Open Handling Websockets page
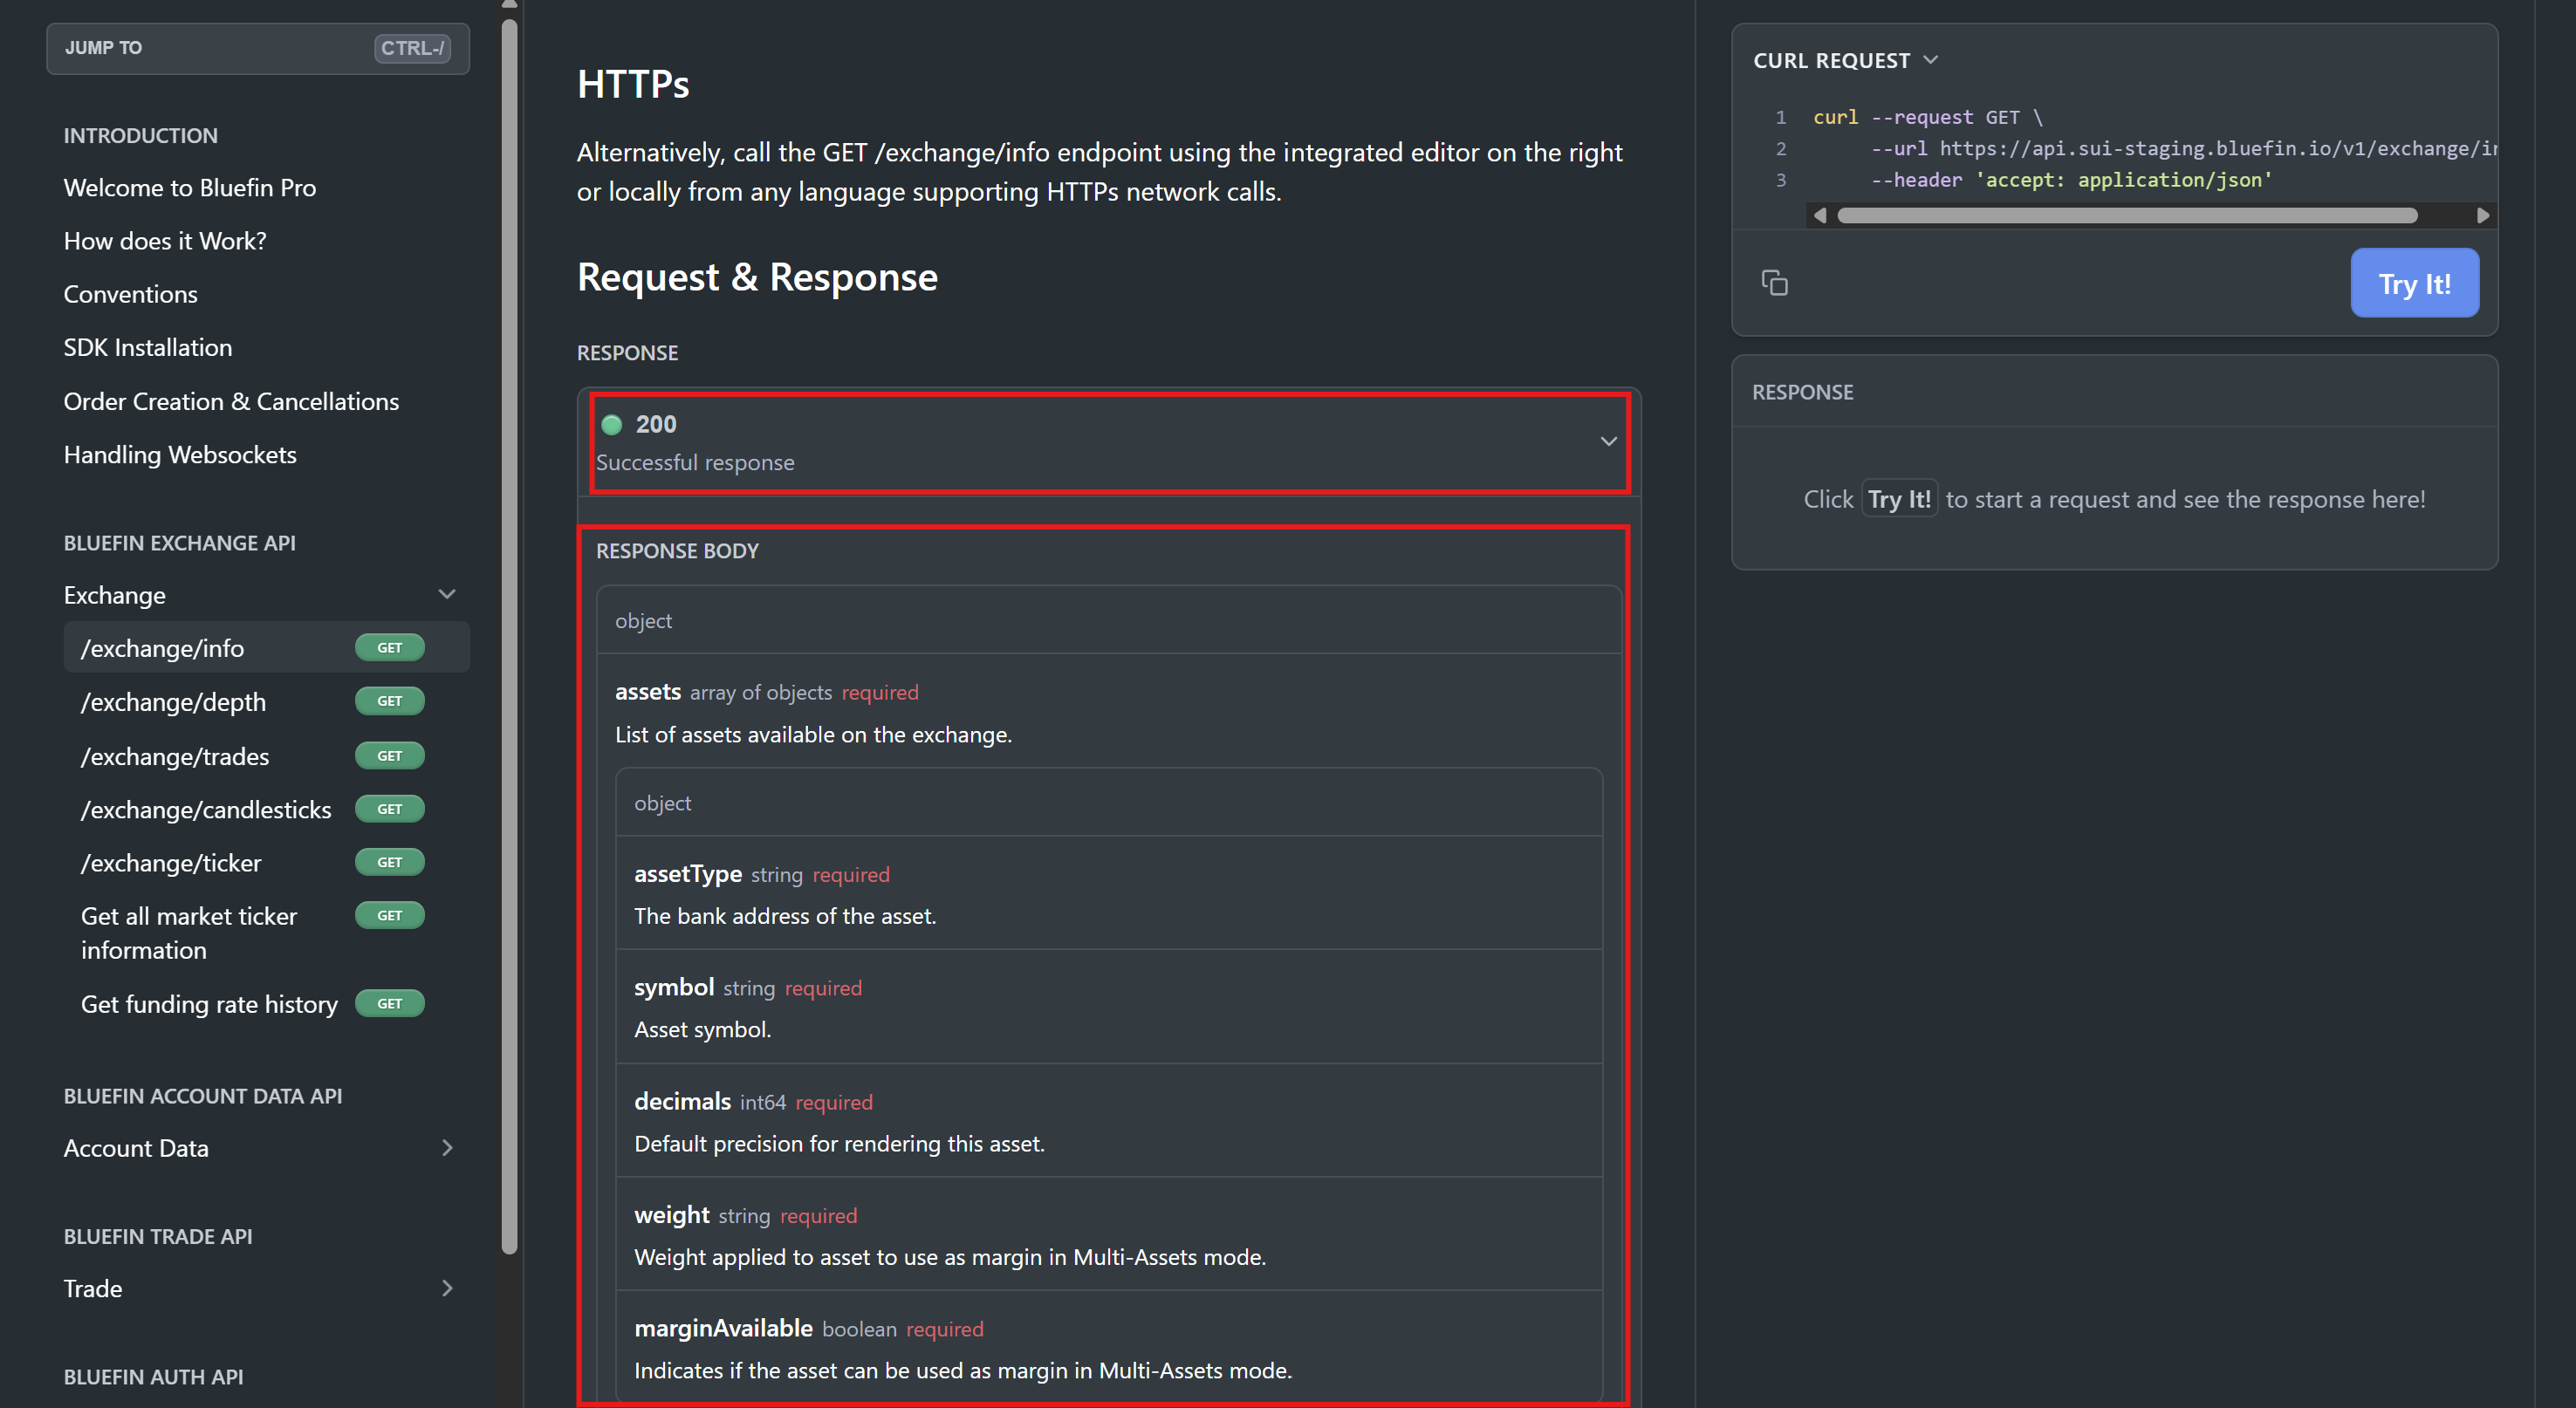2576x1408 pixels. (x=180, y=454)
